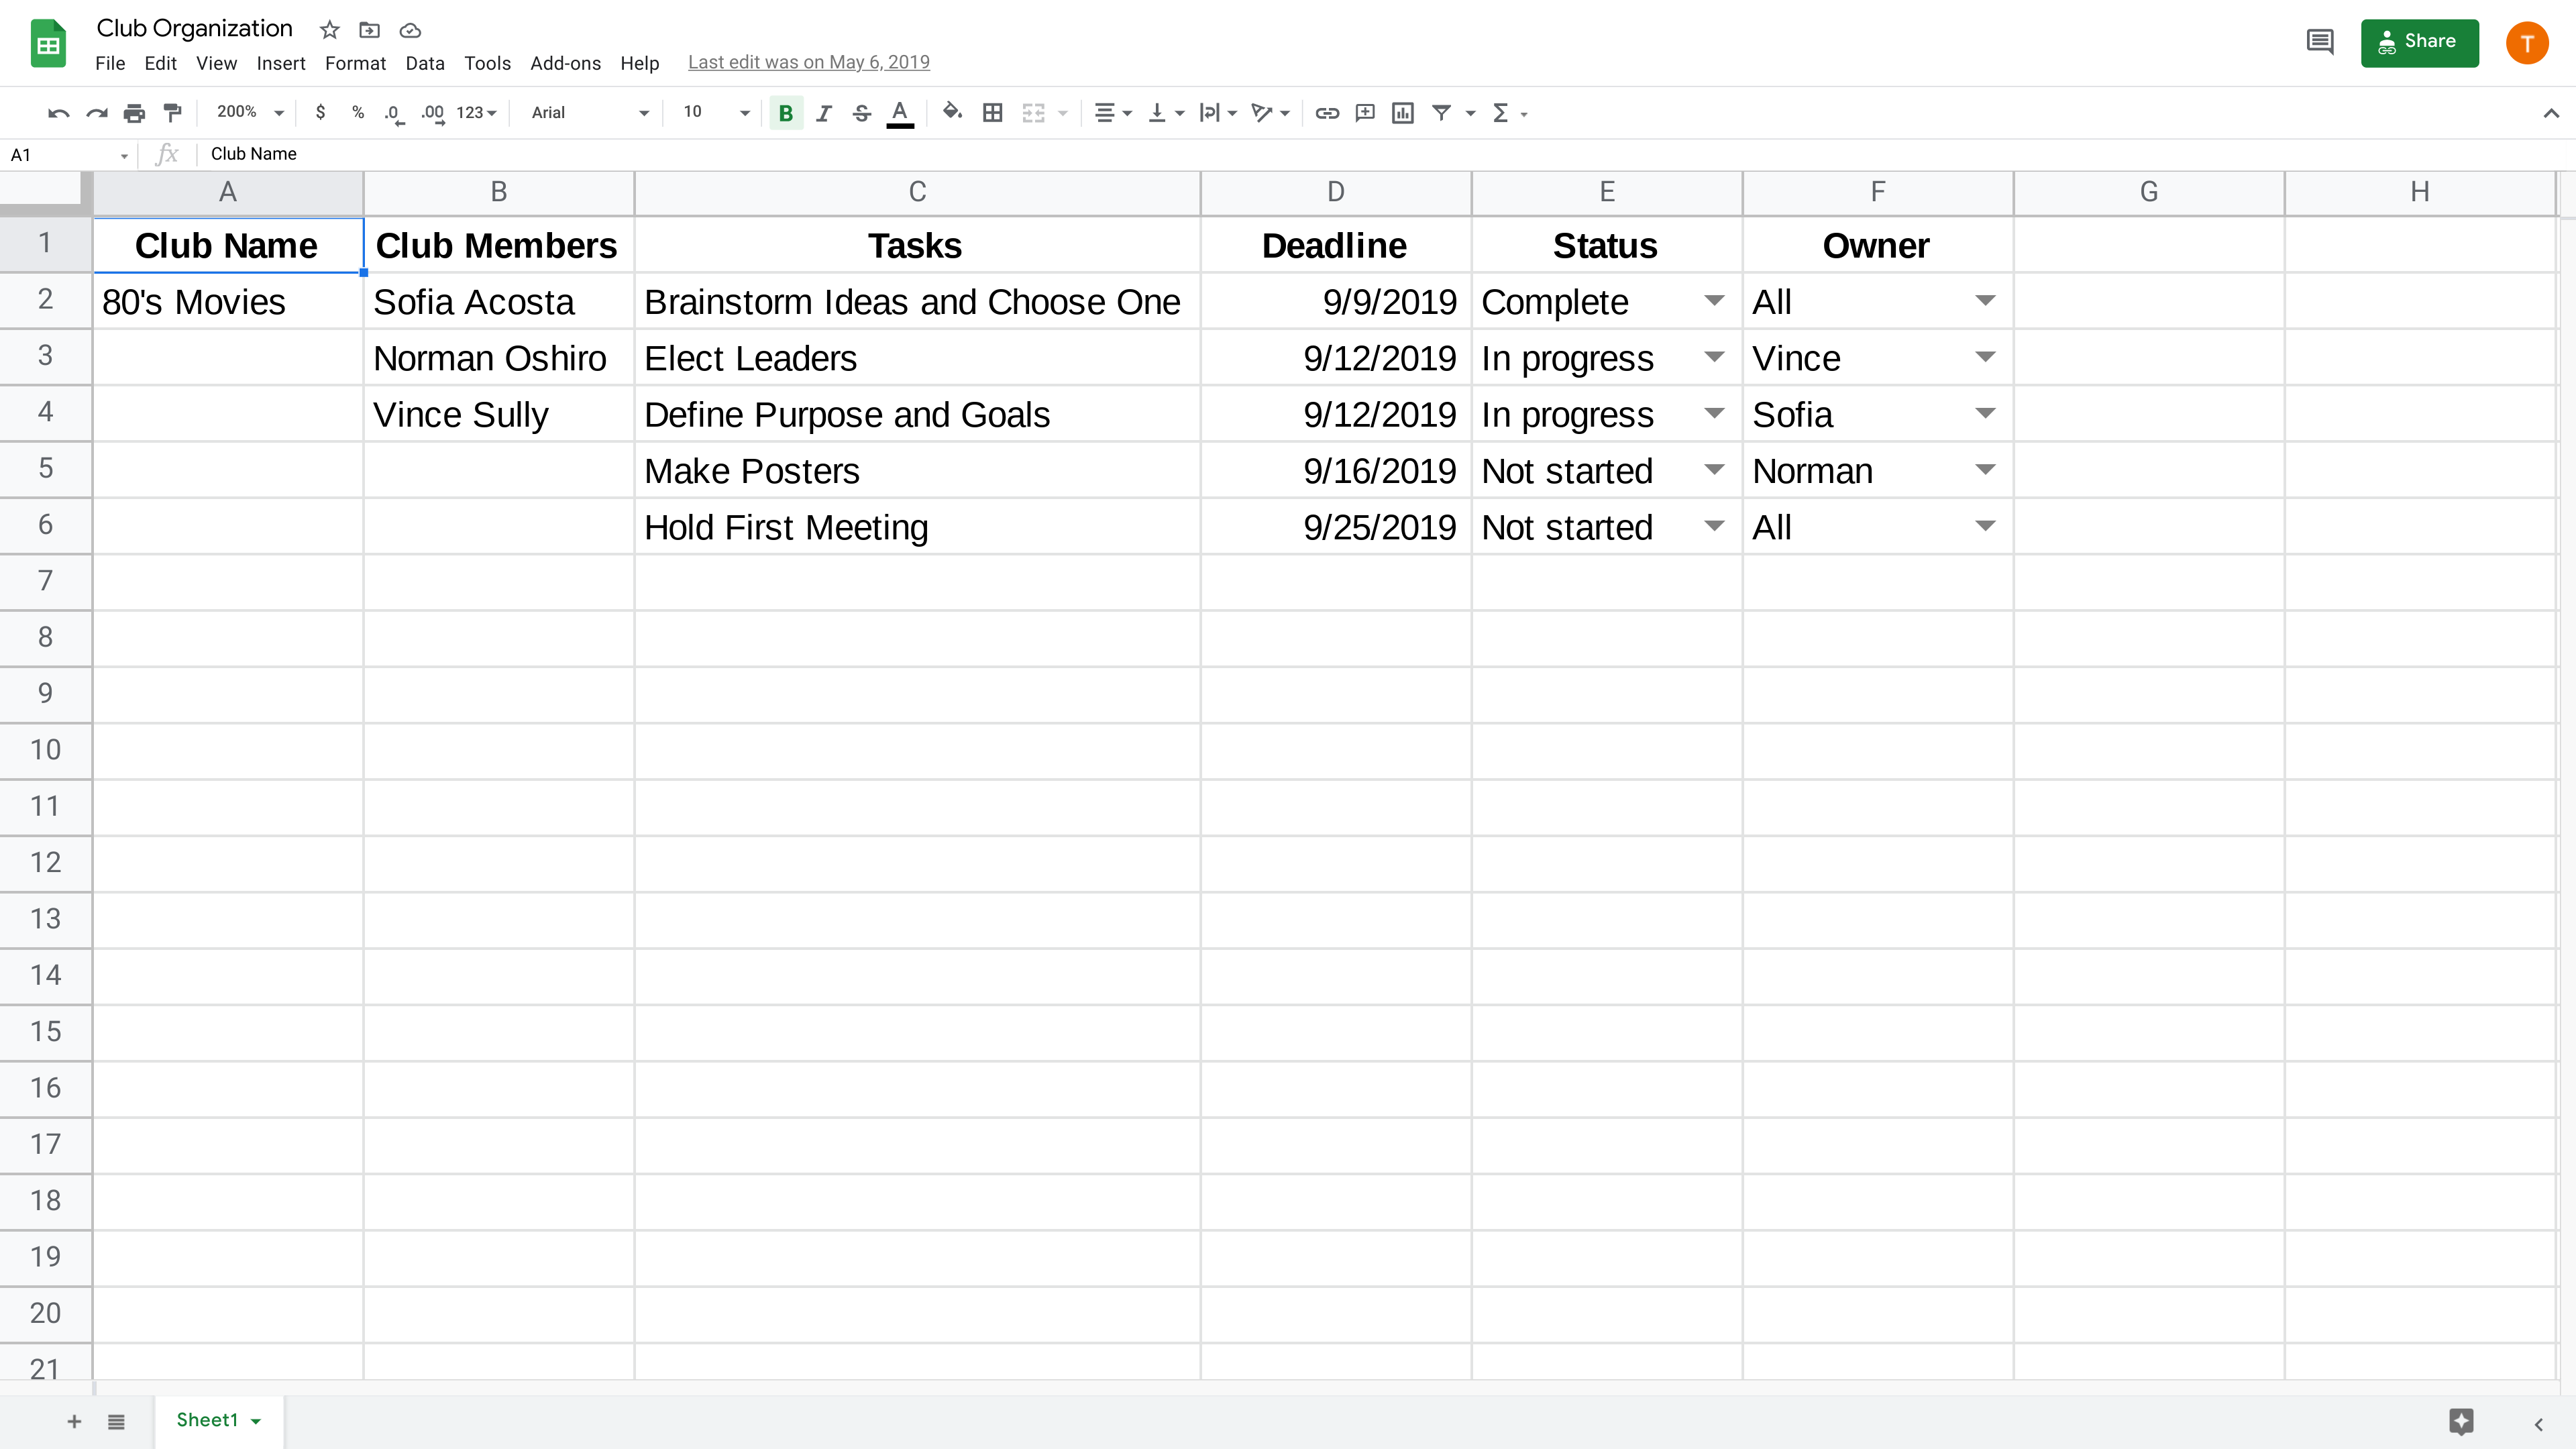Toggle bold formatting
2576x1449 pixels.
[786, 113]
